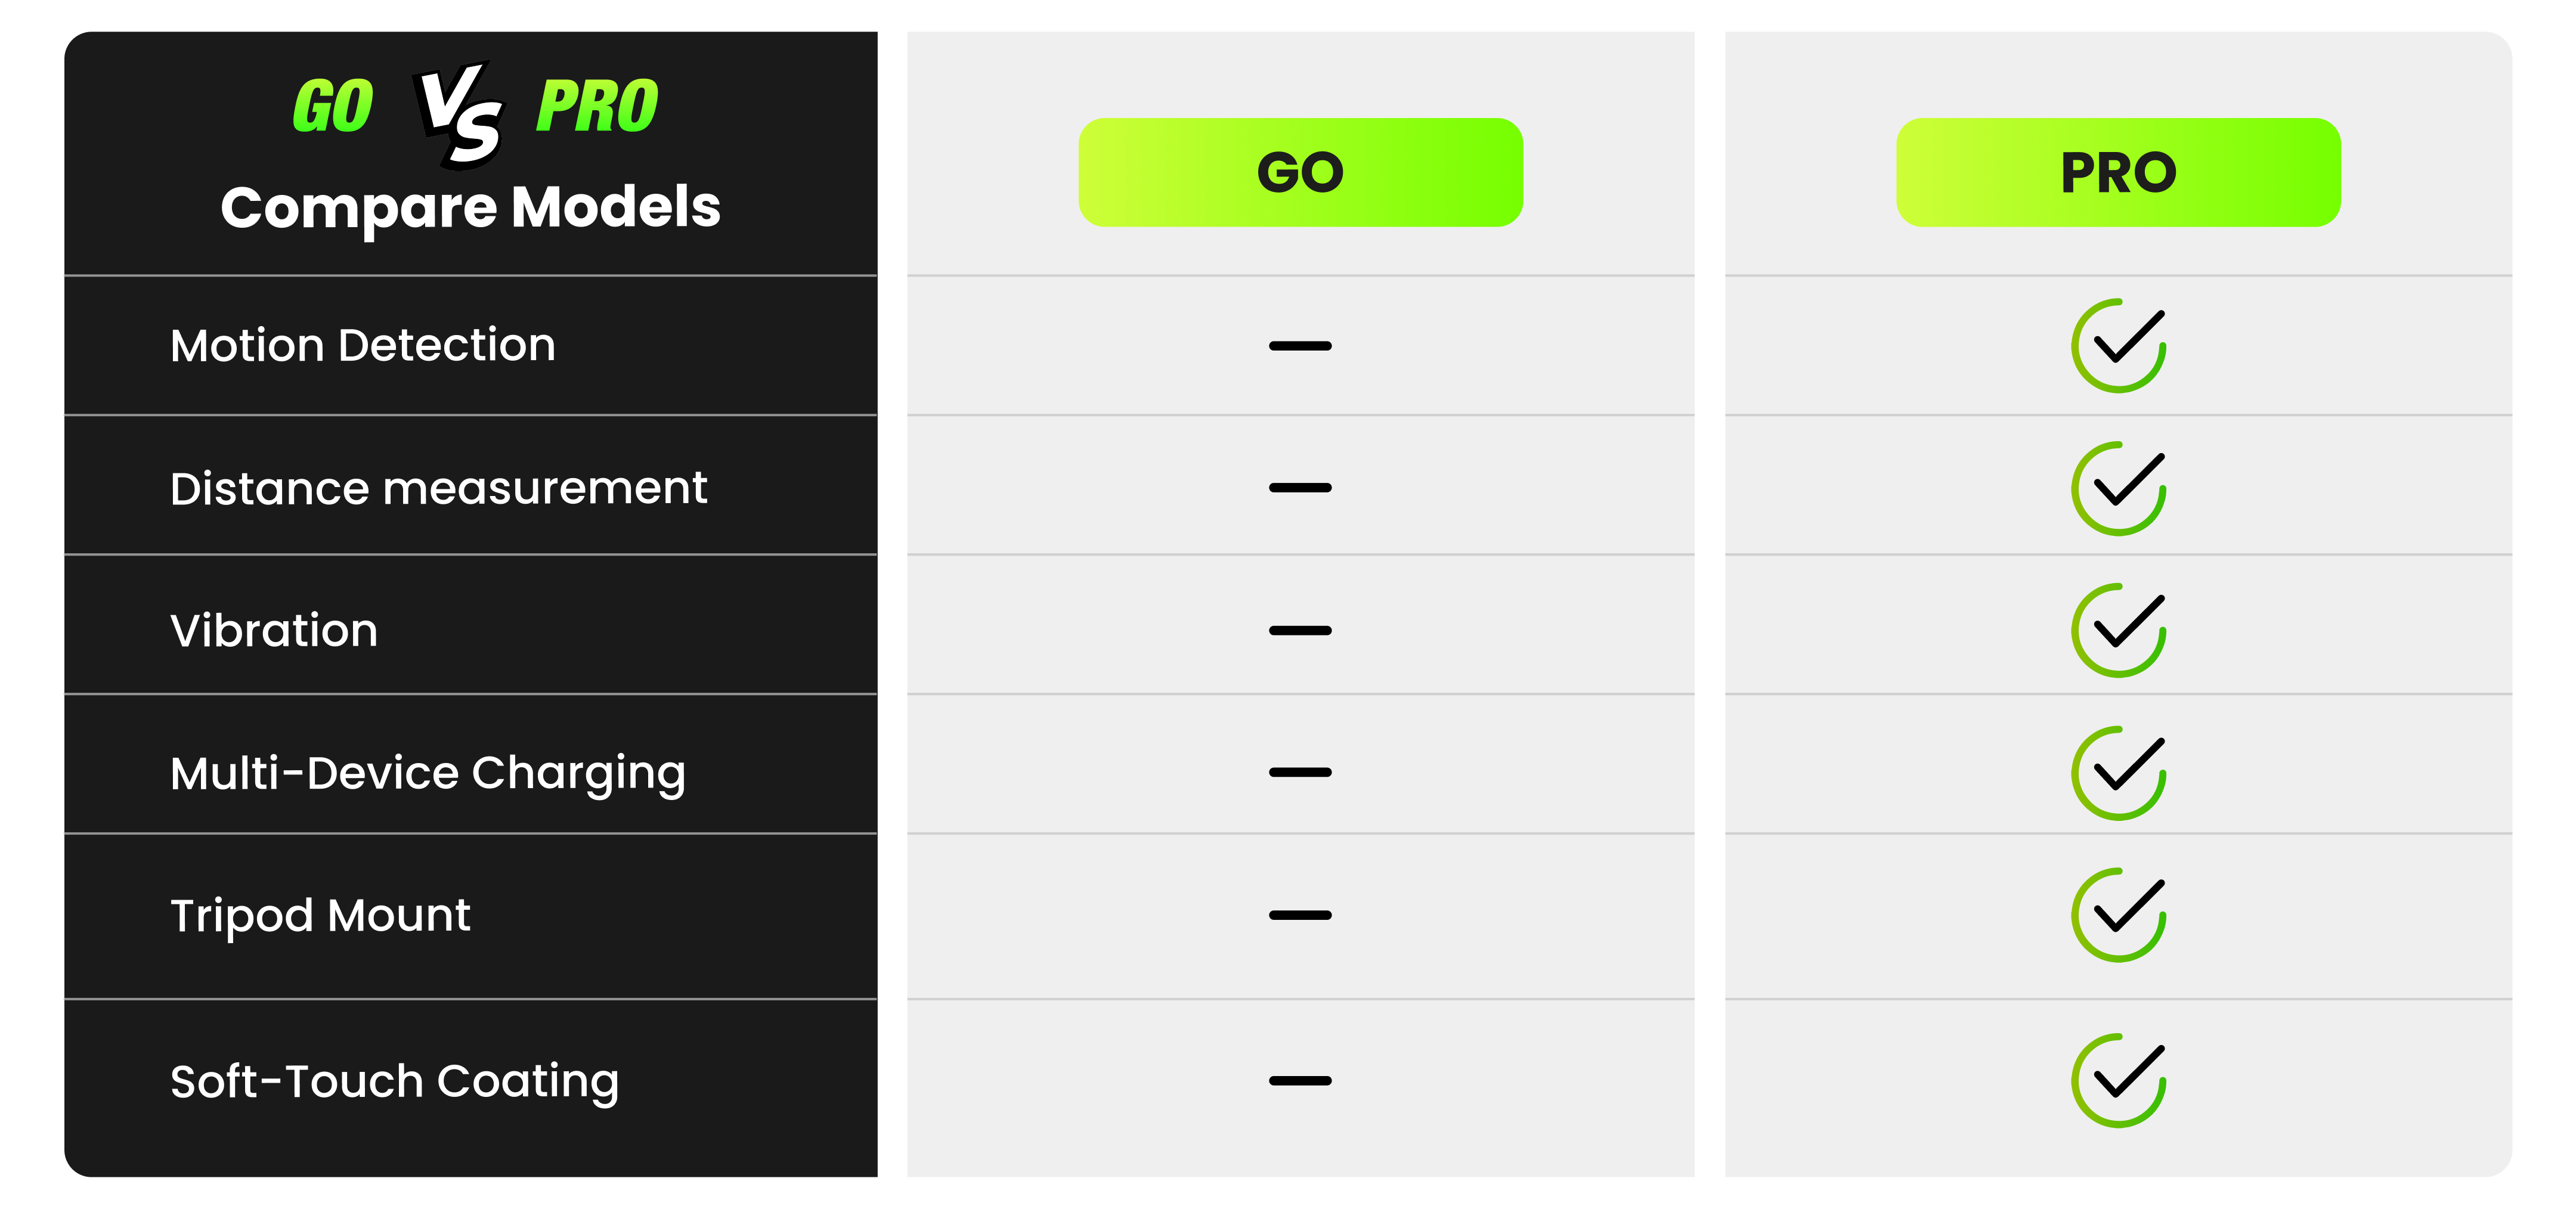
Task: Select the green GO model button
Action: [1300, 172]
